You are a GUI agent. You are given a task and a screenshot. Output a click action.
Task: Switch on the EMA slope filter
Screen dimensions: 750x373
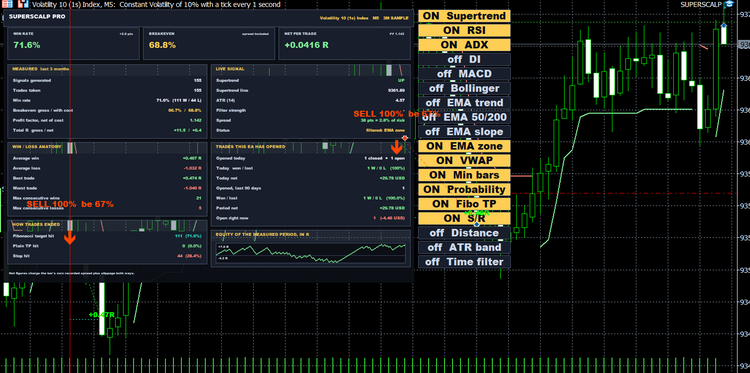[464, 132]
